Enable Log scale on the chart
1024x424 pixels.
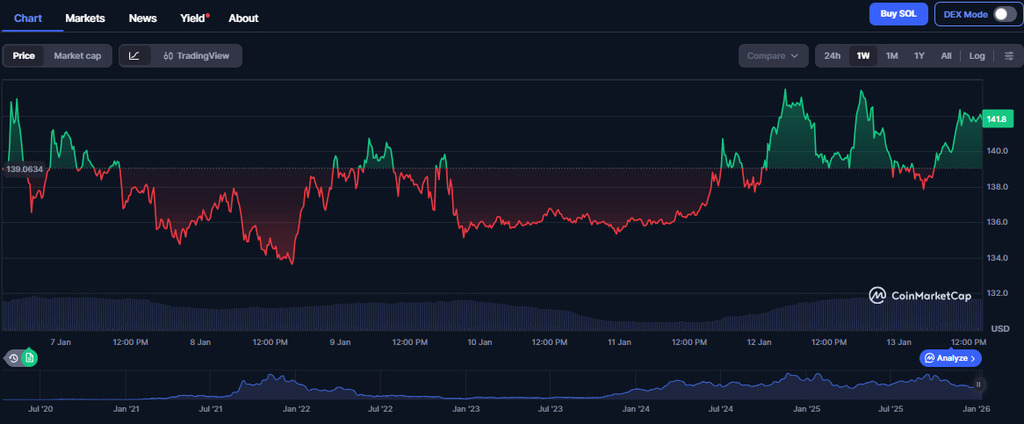[976, 56]
